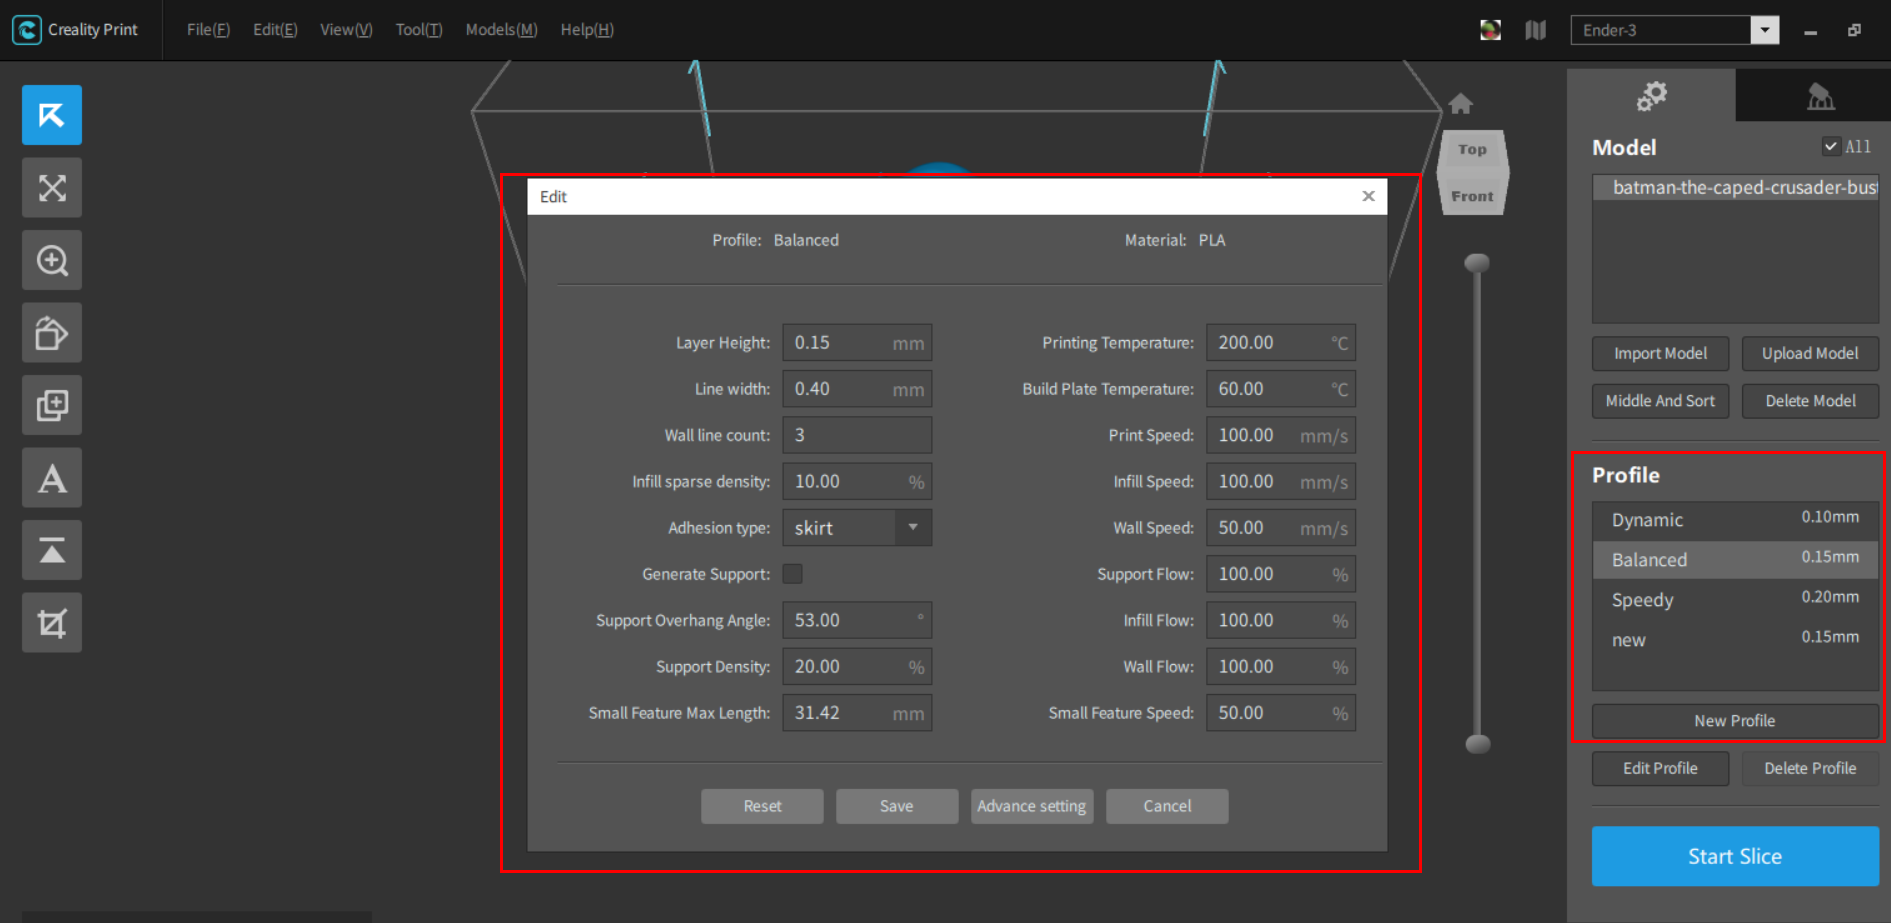Switch to the printer device tab
This screenshot has height=923, width=1891.
(x=1821, y=96)
